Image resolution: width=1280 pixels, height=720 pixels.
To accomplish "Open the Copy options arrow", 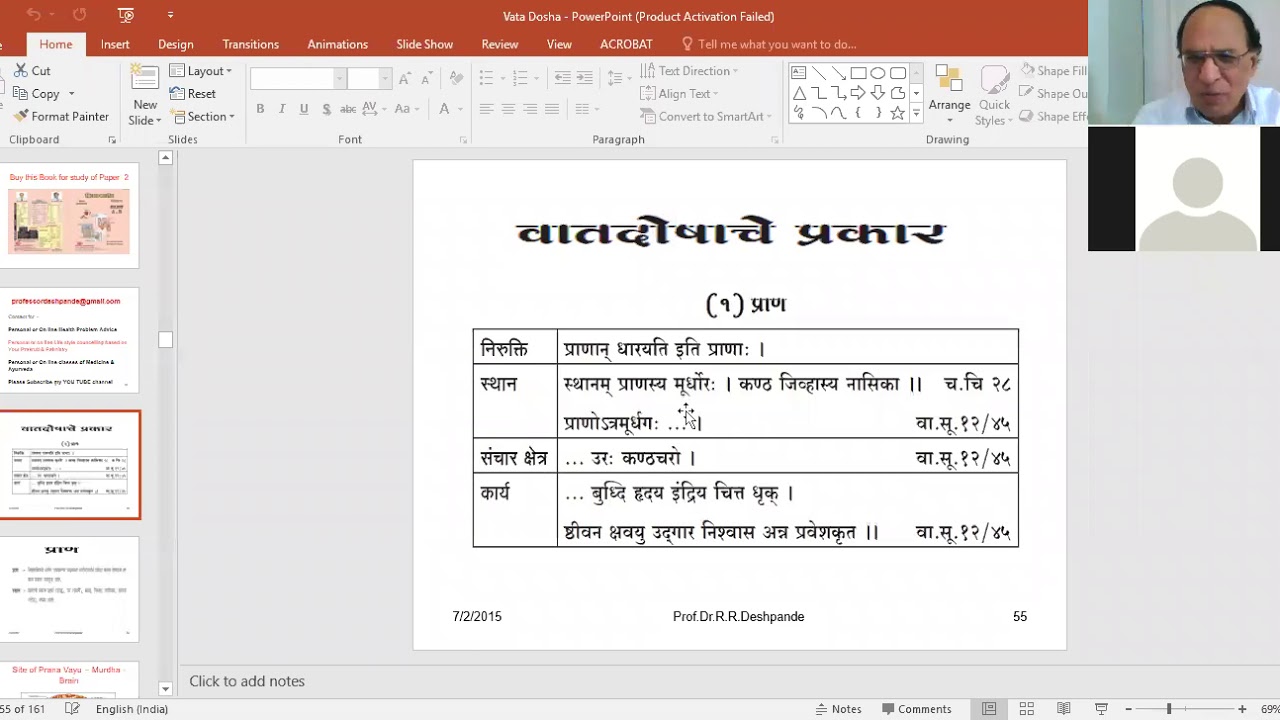I will coord(71,94).
